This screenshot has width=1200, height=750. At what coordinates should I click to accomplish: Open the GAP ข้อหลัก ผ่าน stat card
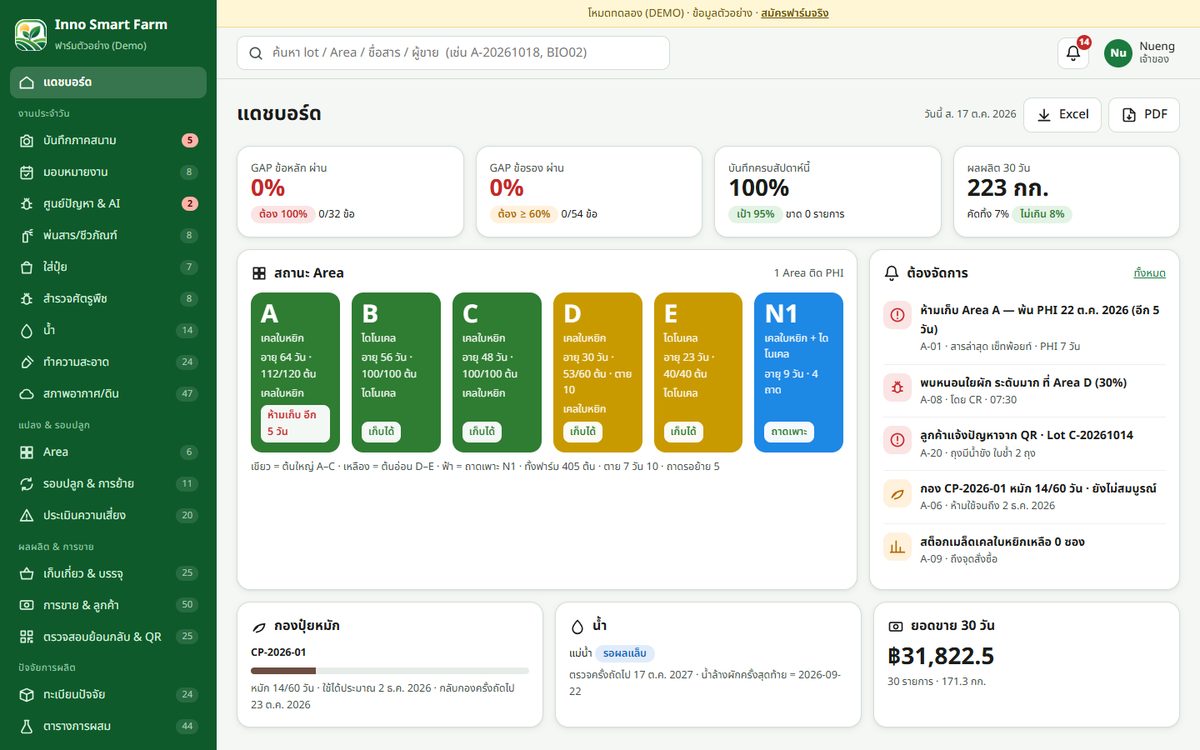pyautogui.click(x=350, y=192)
